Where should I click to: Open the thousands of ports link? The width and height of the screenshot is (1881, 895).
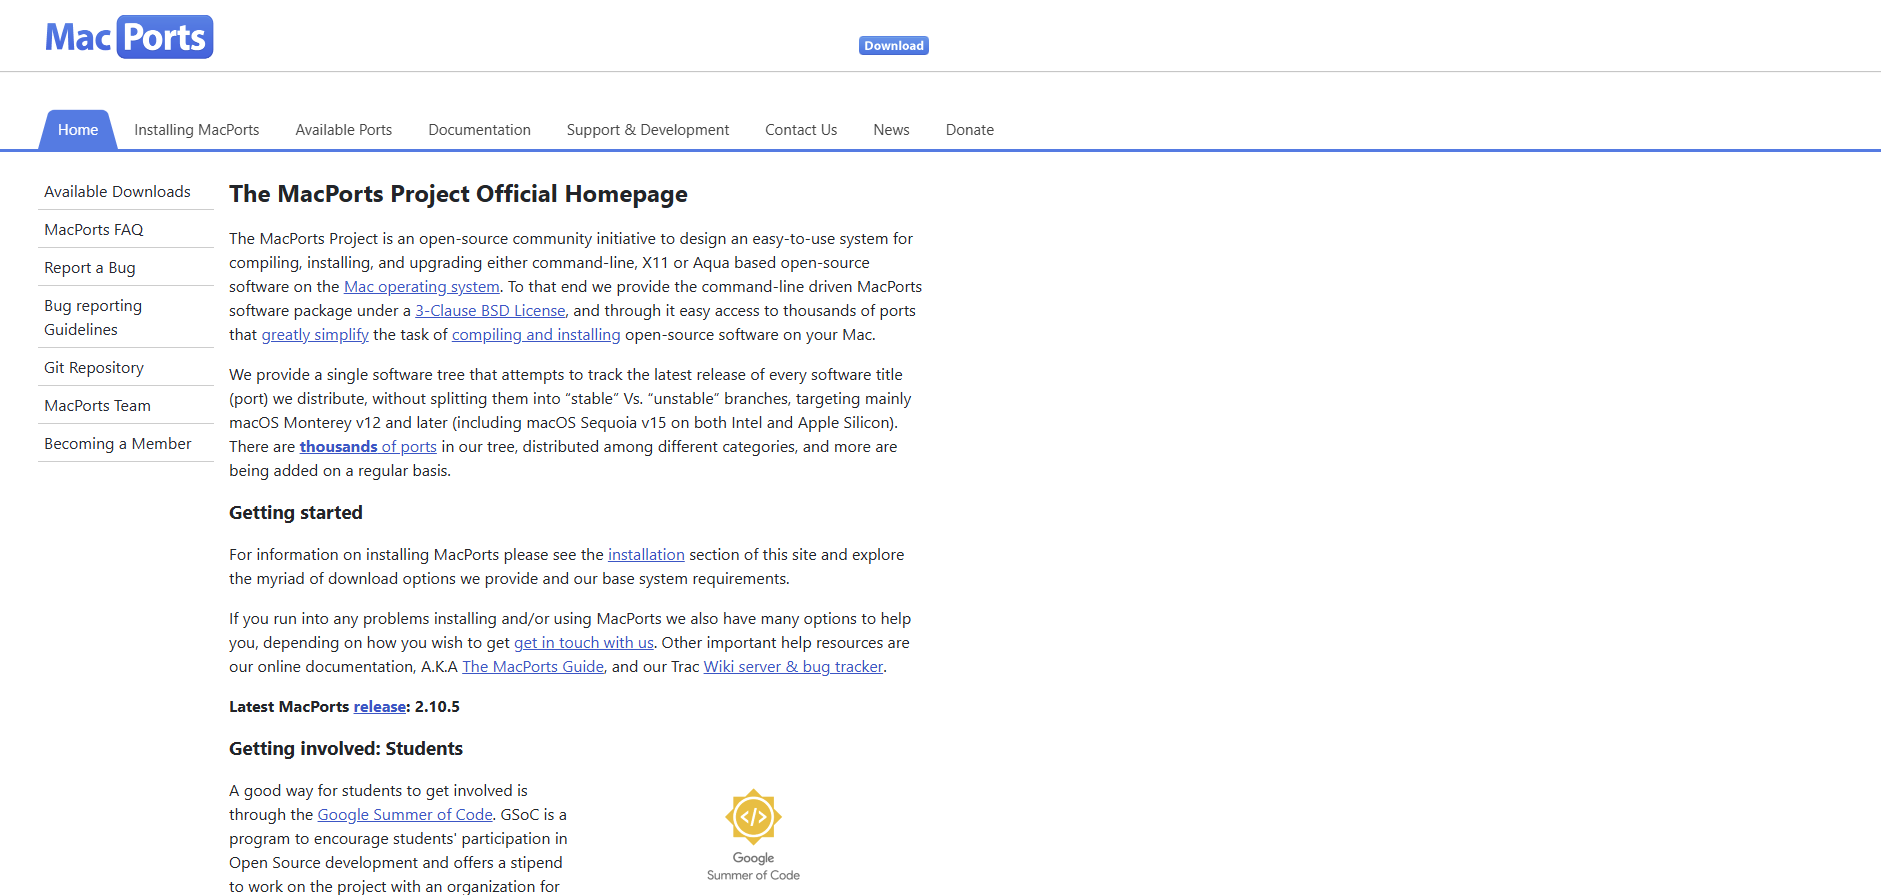coord(368,447)
